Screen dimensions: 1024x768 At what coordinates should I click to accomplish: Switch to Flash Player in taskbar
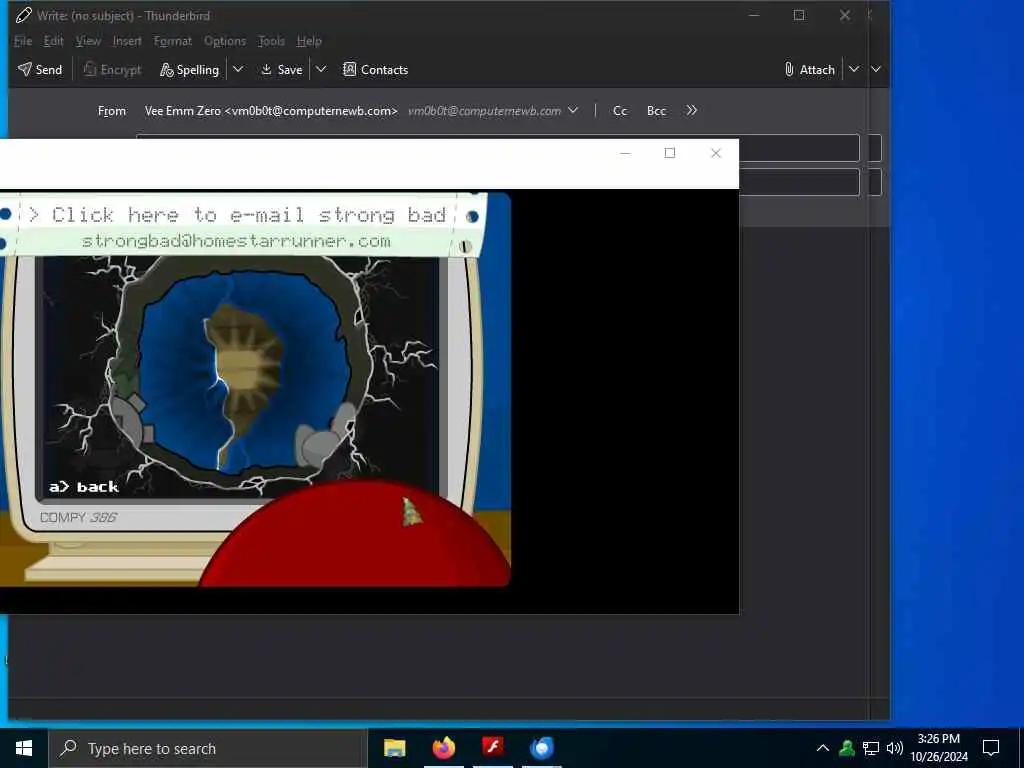493,748
